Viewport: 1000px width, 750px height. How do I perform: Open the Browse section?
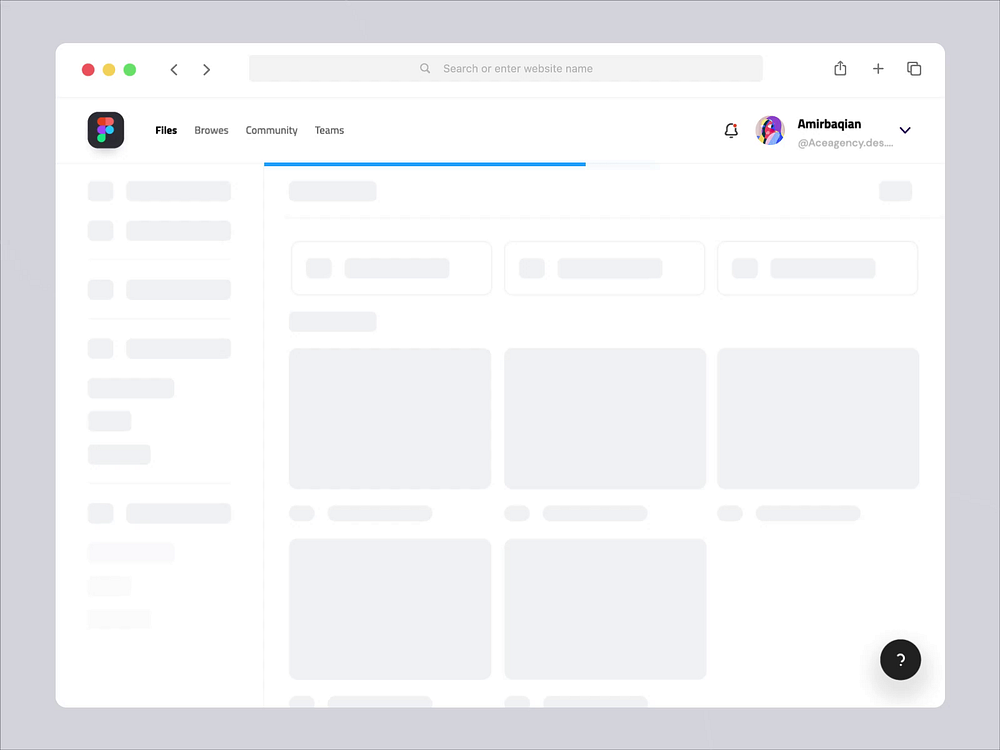[x=211, y=130]
